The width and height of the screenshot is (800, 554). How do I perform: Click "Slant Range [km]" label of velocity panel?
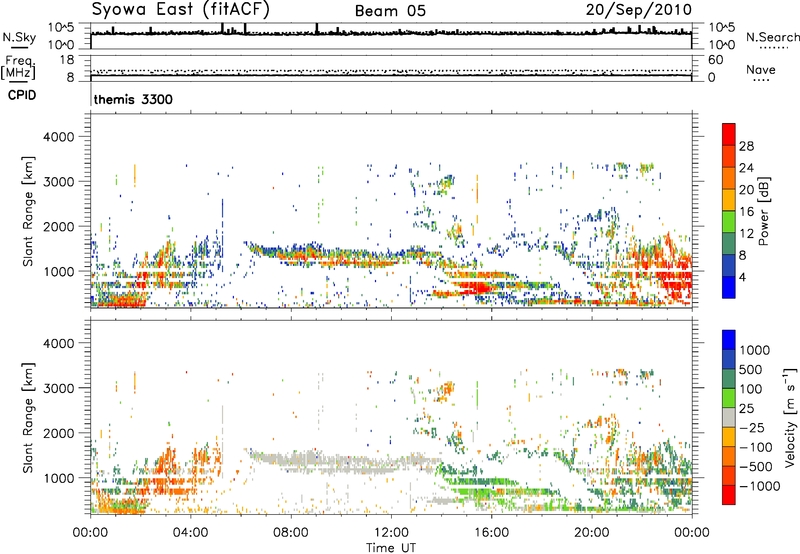28,418
